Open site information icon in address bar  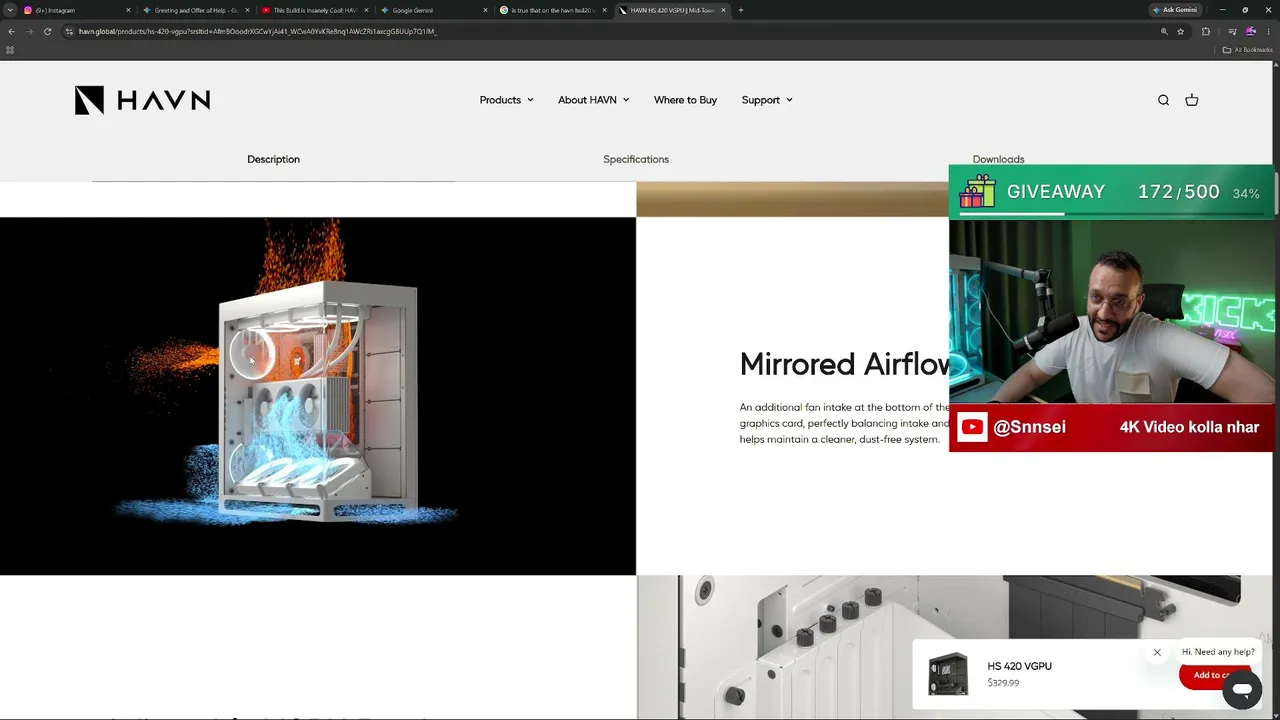tap(69, 31)
